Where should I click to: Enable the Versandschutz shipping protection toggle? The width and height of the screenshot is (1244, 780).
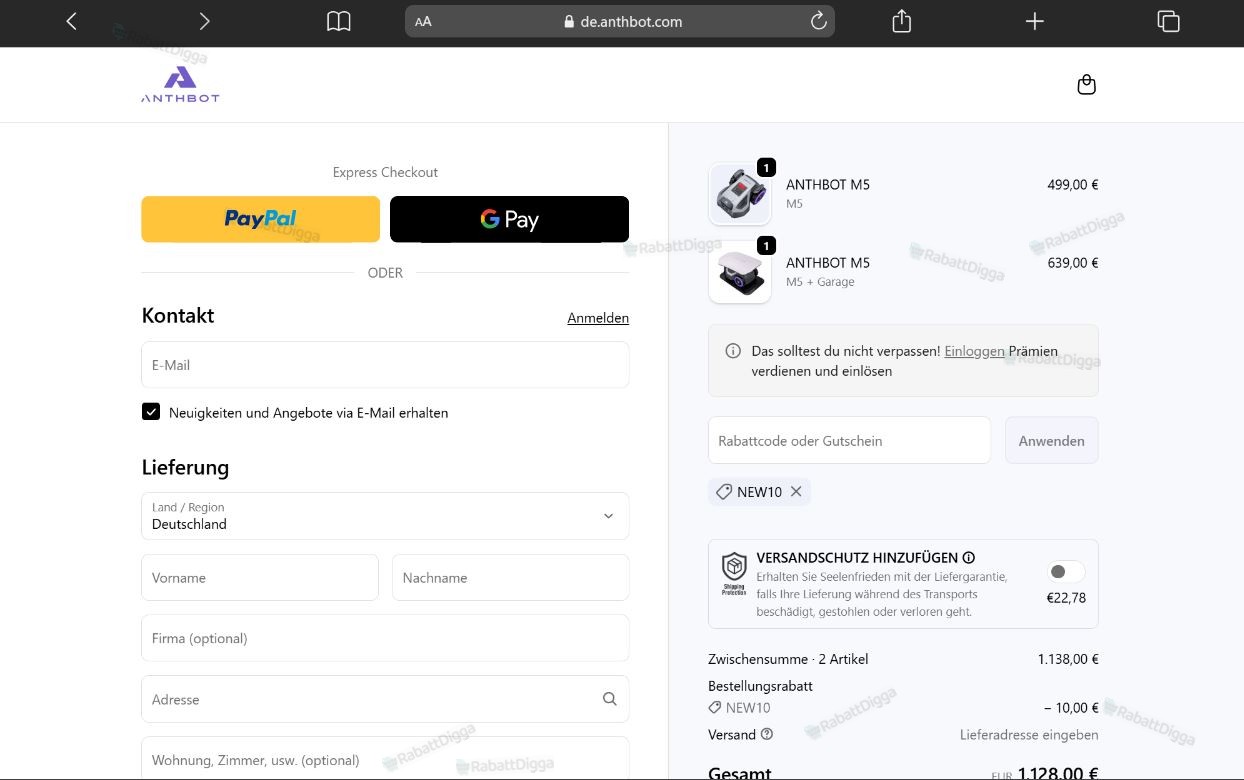1066,572
